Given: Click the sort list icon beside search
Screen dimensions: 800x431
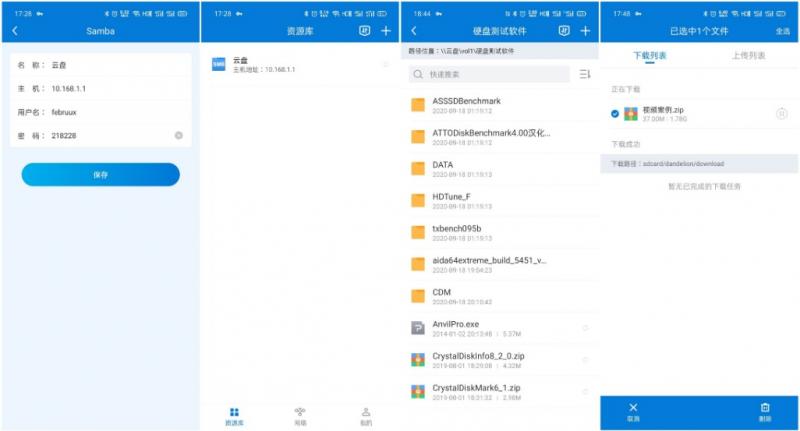Looking at the screenshot, I should [585, 74].
